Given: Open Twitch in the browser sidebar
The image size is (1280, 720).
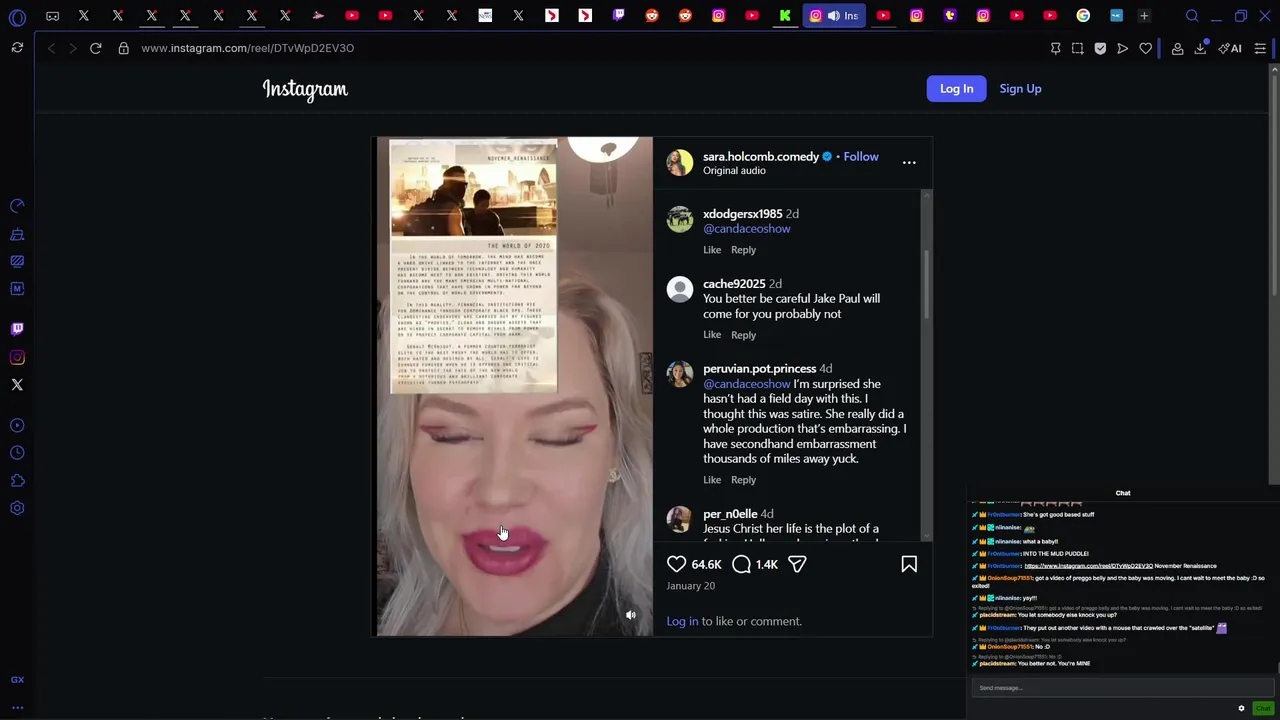Looking at the screenshot, I should pyautogui.click(x=17, y=328).
